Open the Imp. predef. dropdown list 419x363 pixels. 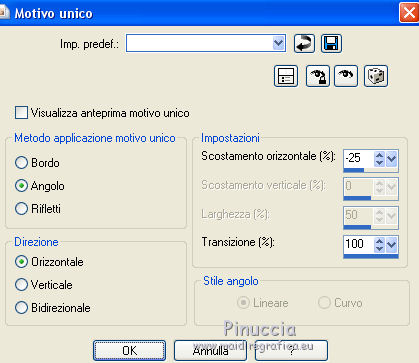pyautogui.click(x=278, y=43)
